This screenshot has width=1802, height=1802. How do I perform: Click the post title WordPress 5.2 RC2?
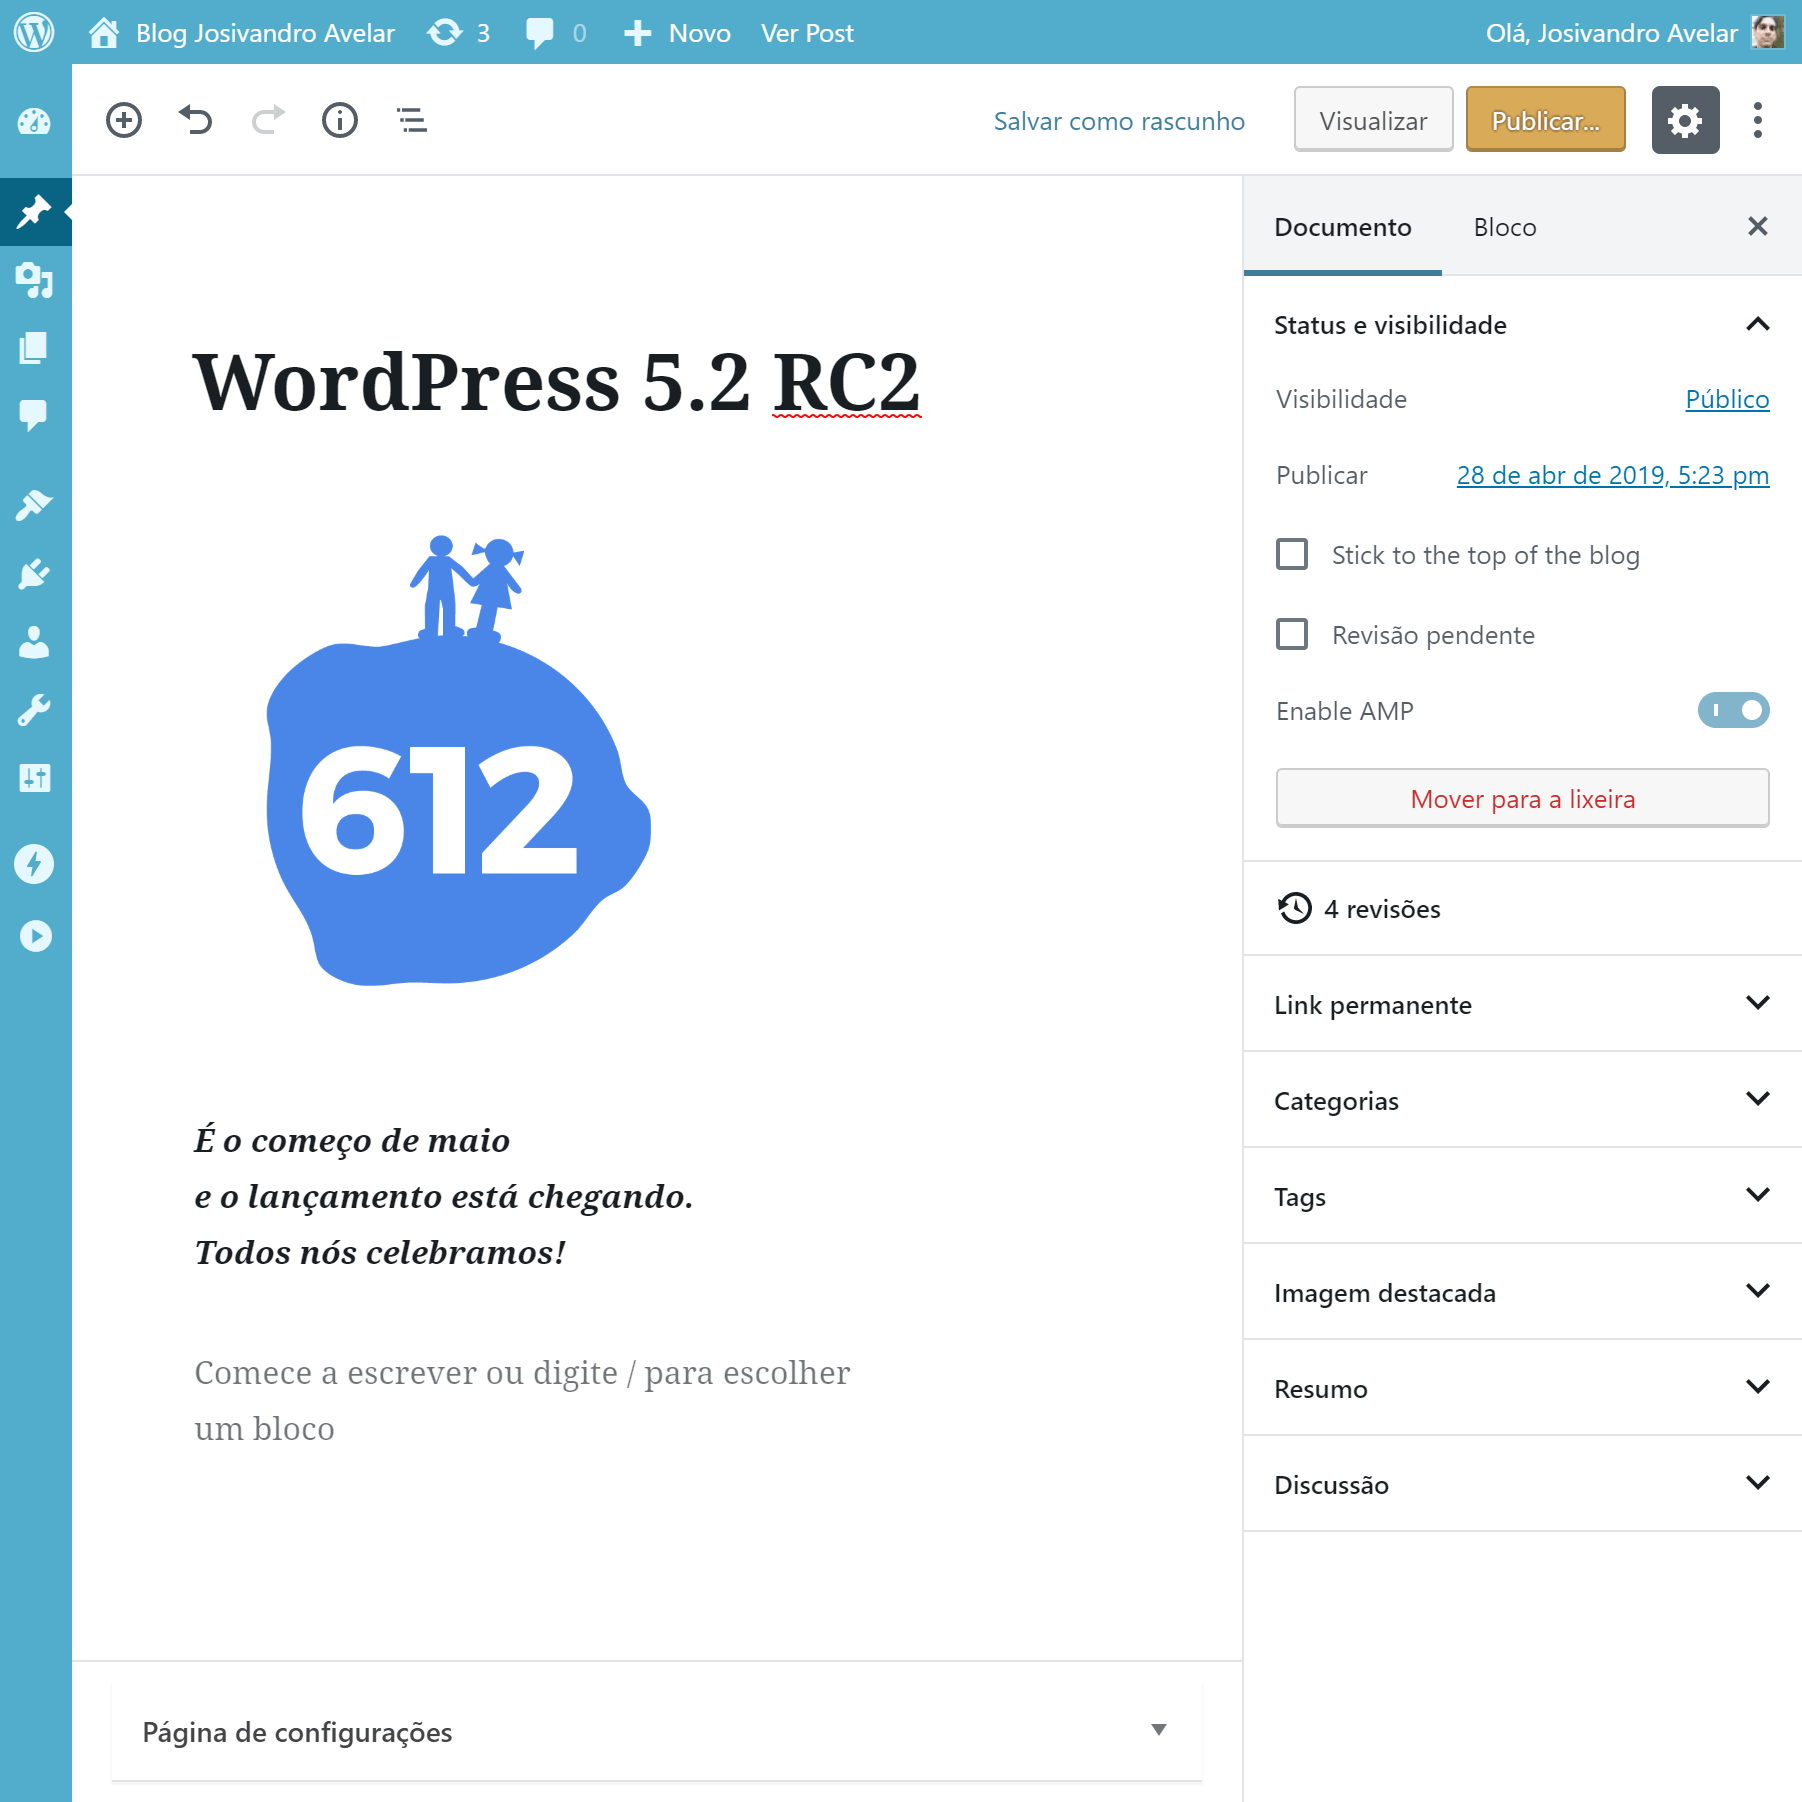tap(556, 381)
